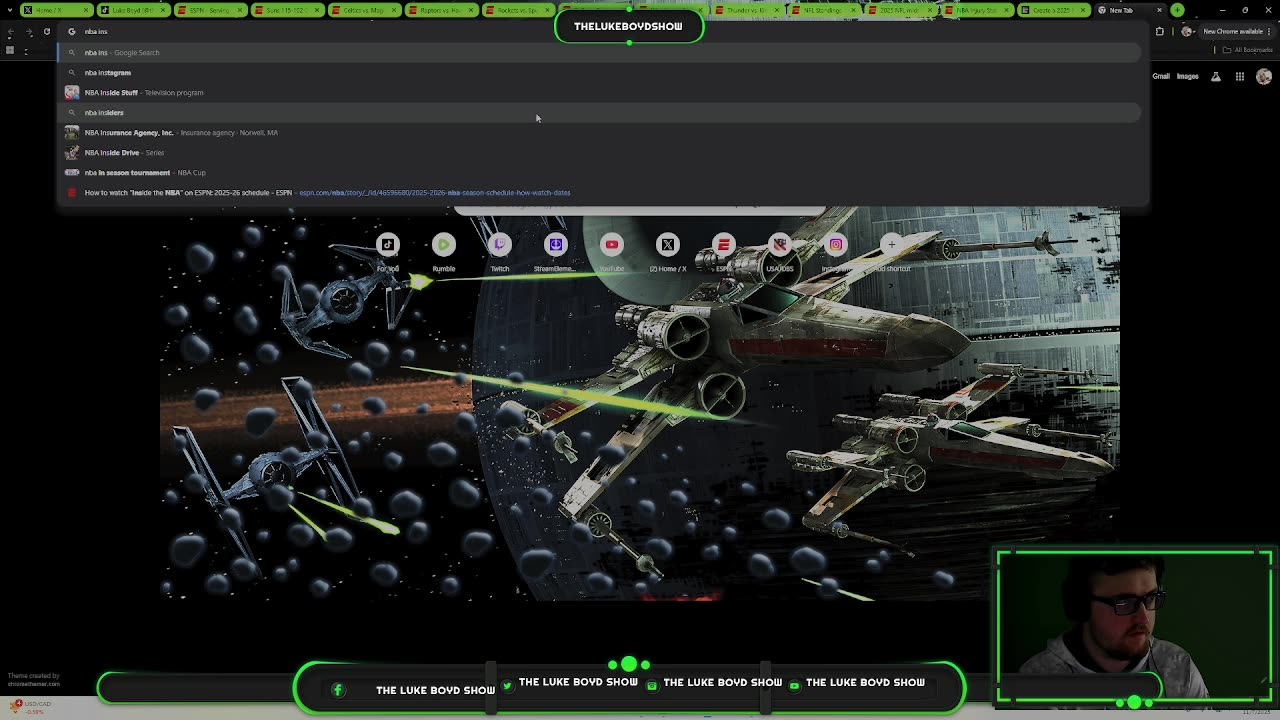Click the webcam overlay thumbnail

tap(1134, 627)
